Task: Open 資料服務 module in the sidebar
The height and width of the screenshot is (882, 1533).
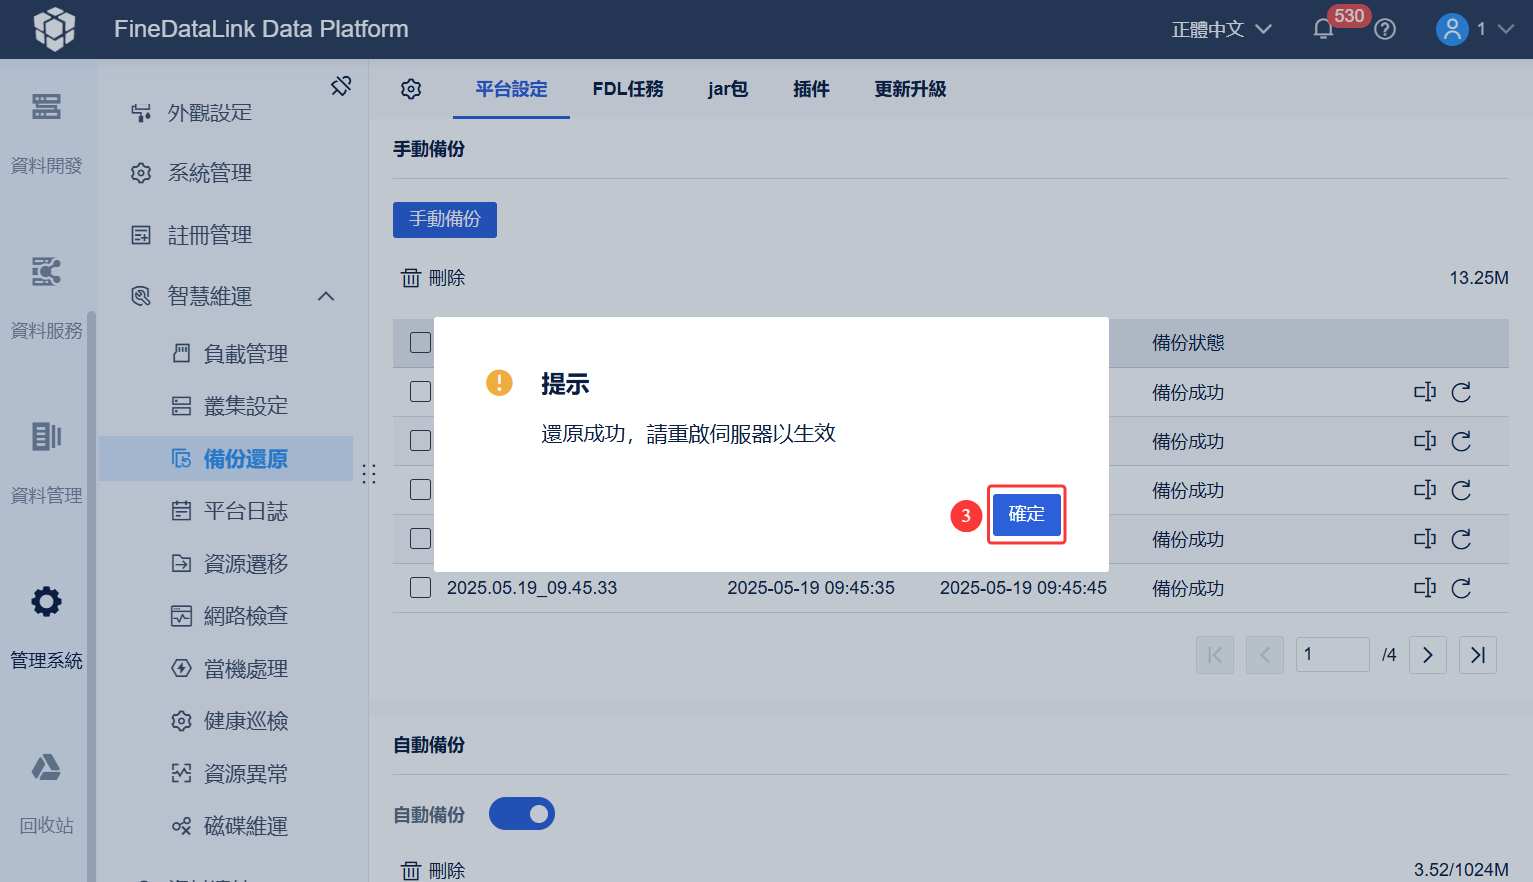Action: [x=46, y=299]
